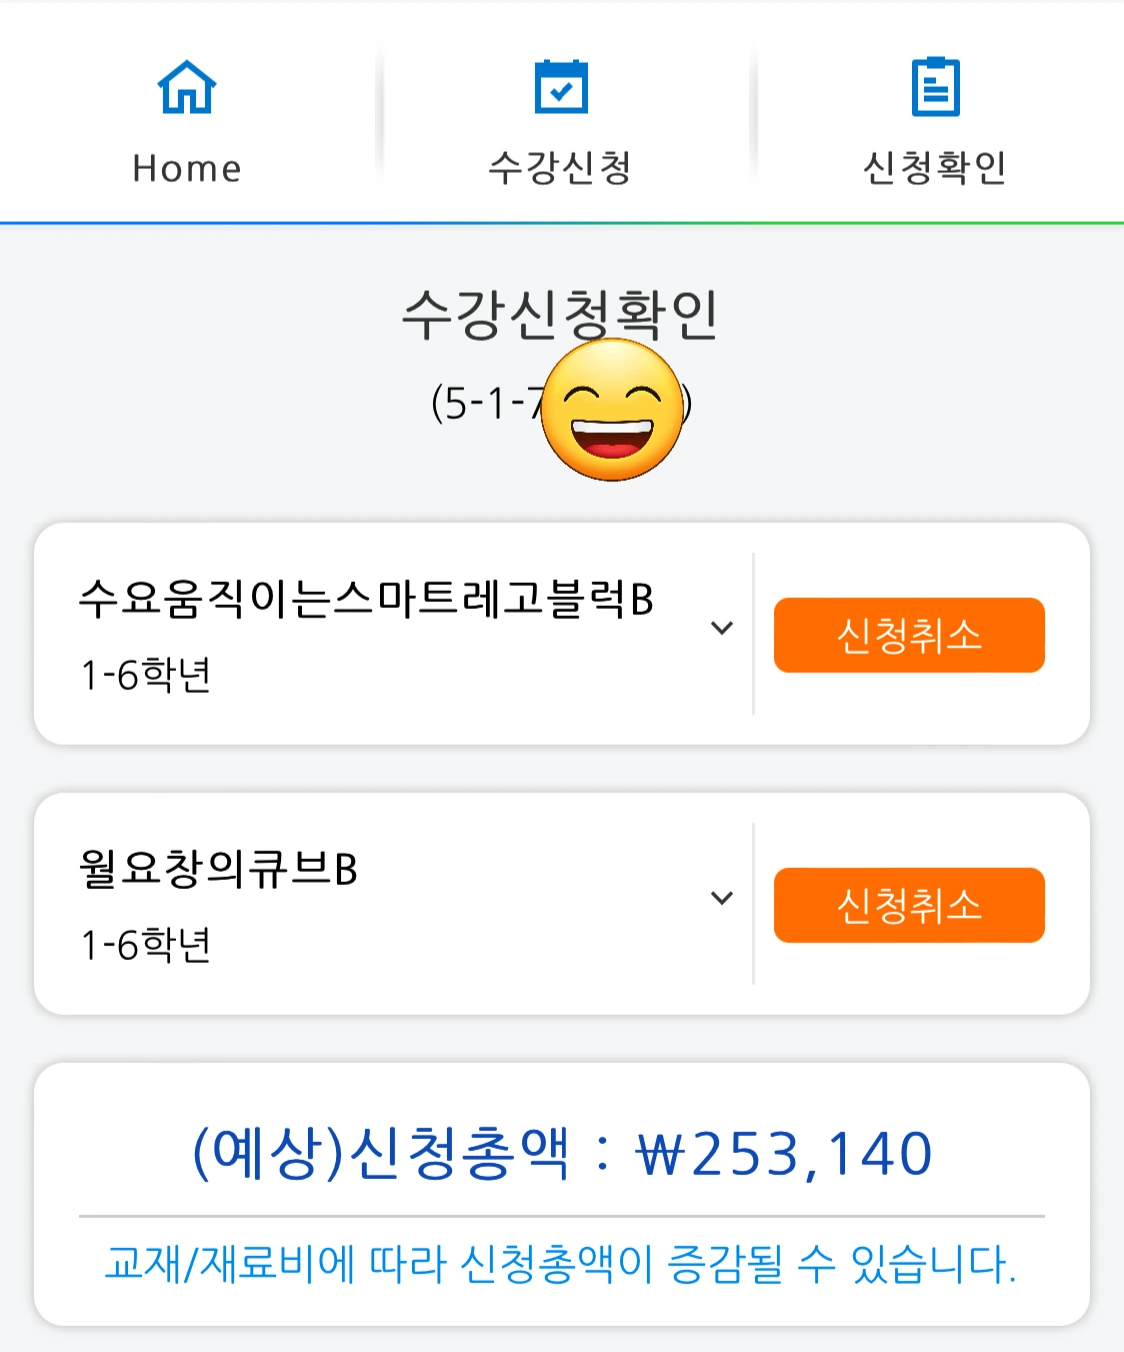1124x1352 pixels.
Task: Open the 수강신청 calendar check icon
Action: point(561,87)
